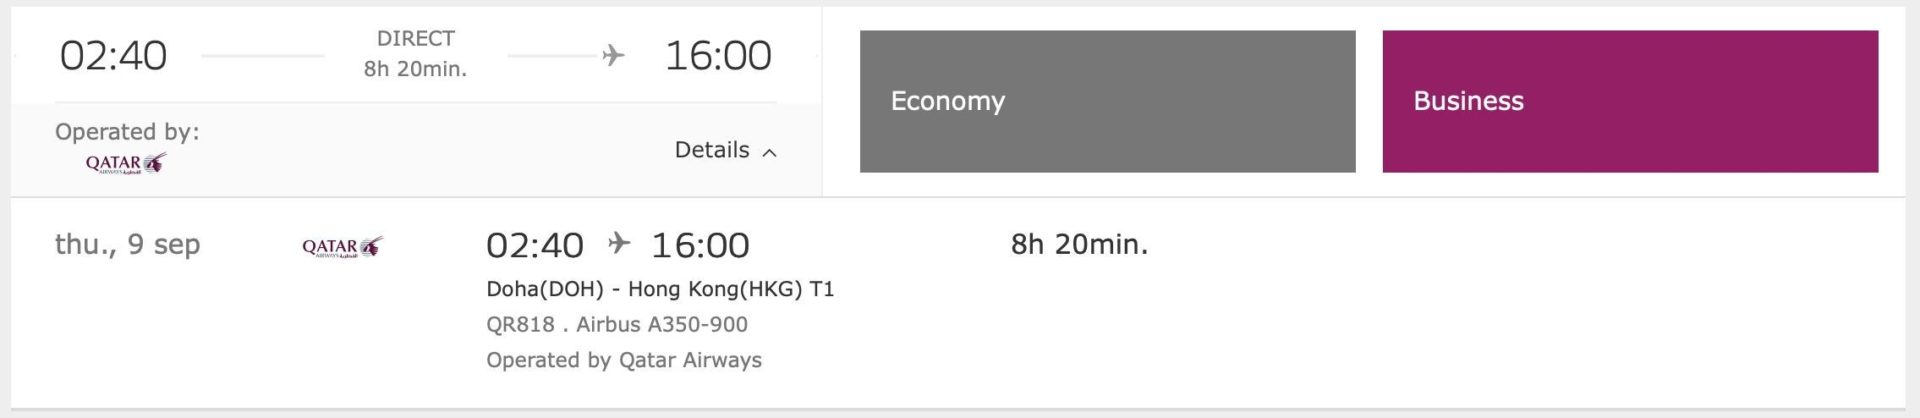Click the 16:00 arrival time in the header
The image size is (1920, 418).
718,55
